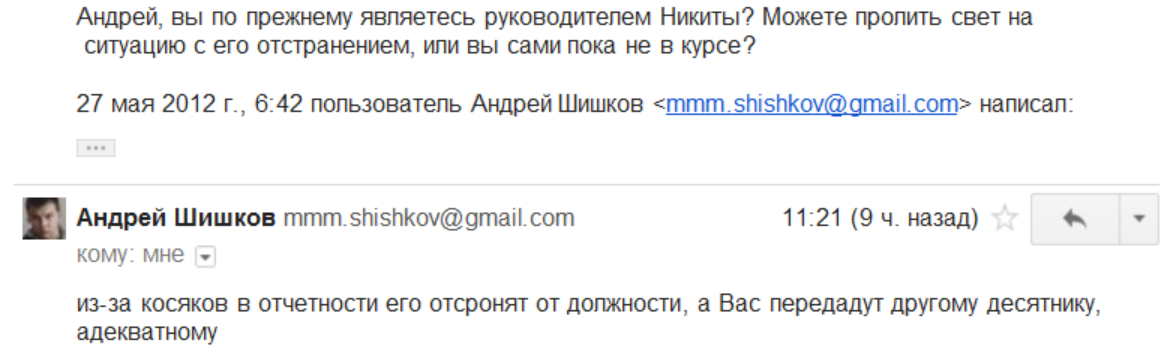
Task: Open the mmm.shishkov@gmail.com link
Action: coord(811,104)
